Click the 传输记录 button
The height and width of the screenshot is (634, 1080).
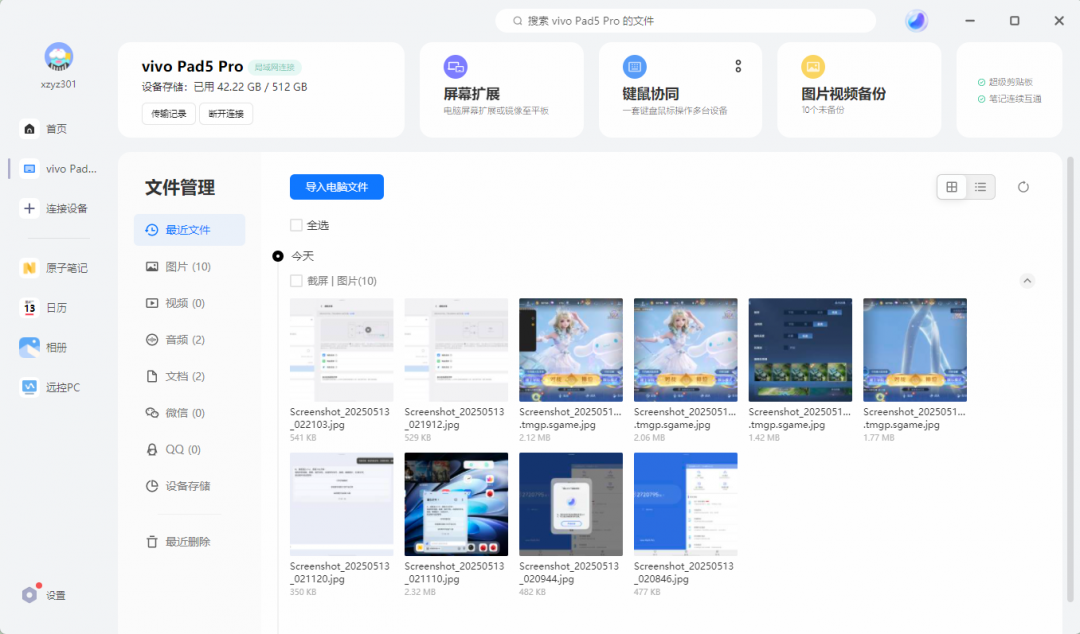(x=169, y=114)
